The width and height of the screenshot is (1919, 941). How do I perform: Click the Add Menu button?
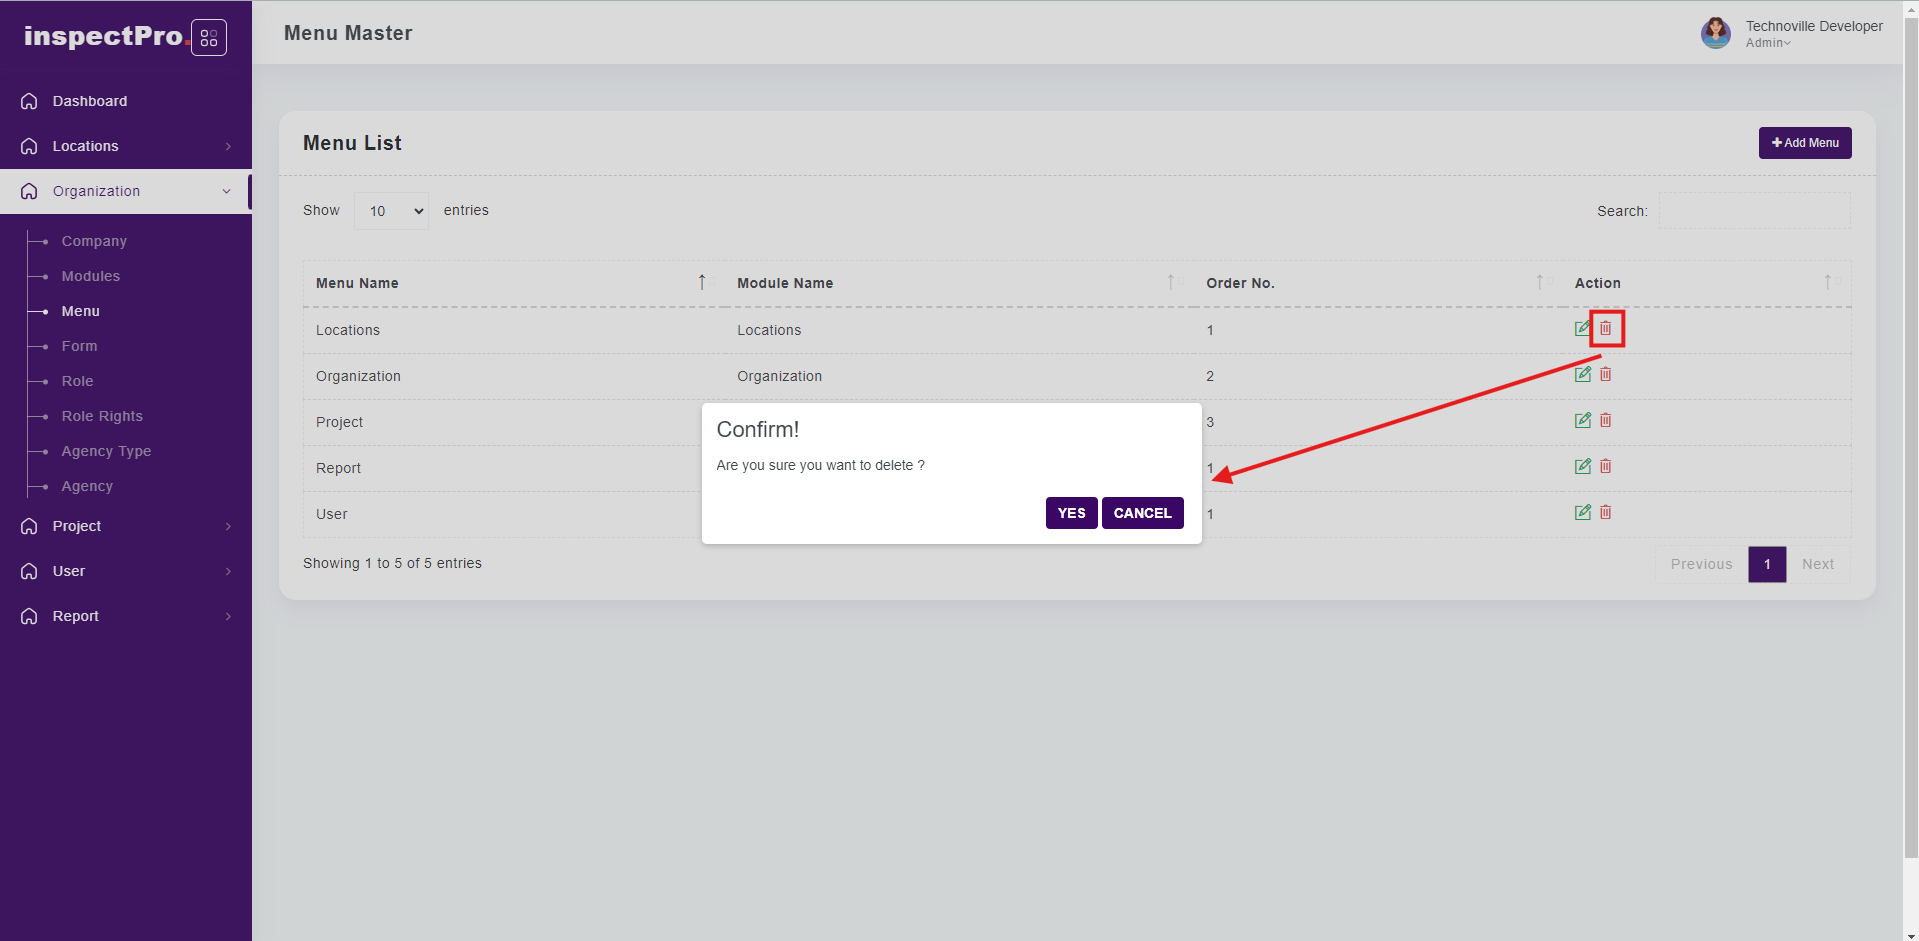[1804, 143]
